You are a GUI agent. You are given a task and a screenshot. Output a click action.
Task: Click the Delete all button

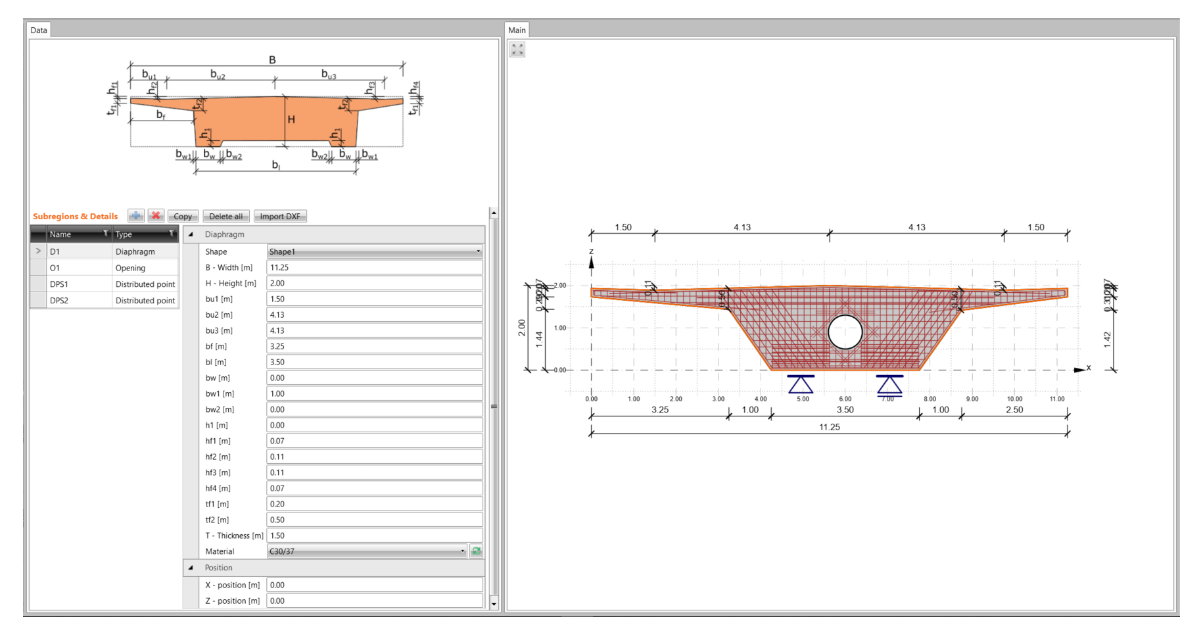pyautogui.click(x=225, y=216)
